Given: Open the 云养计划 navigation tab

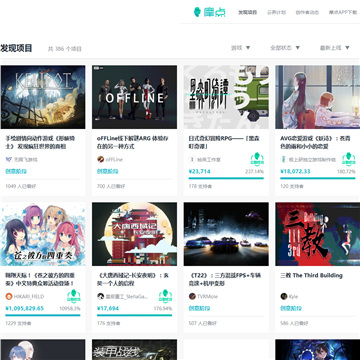Looking at the screenshot, I should (x=276, y=12).
